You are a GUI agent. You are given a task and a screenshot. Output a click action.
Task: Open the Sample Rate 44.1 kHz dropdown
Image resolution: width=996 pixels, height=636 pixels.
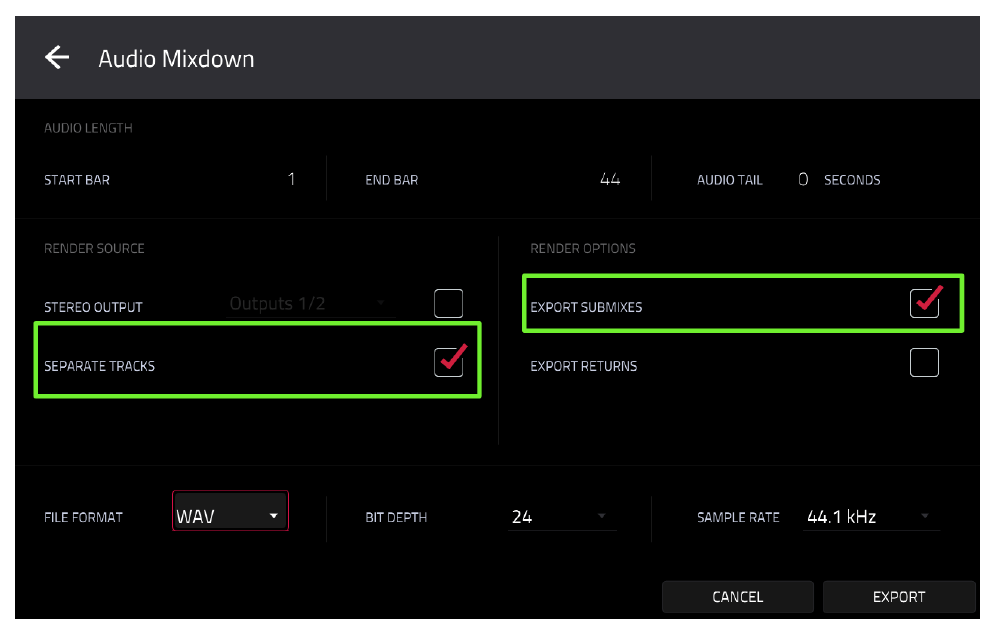(x=871, y=517)
